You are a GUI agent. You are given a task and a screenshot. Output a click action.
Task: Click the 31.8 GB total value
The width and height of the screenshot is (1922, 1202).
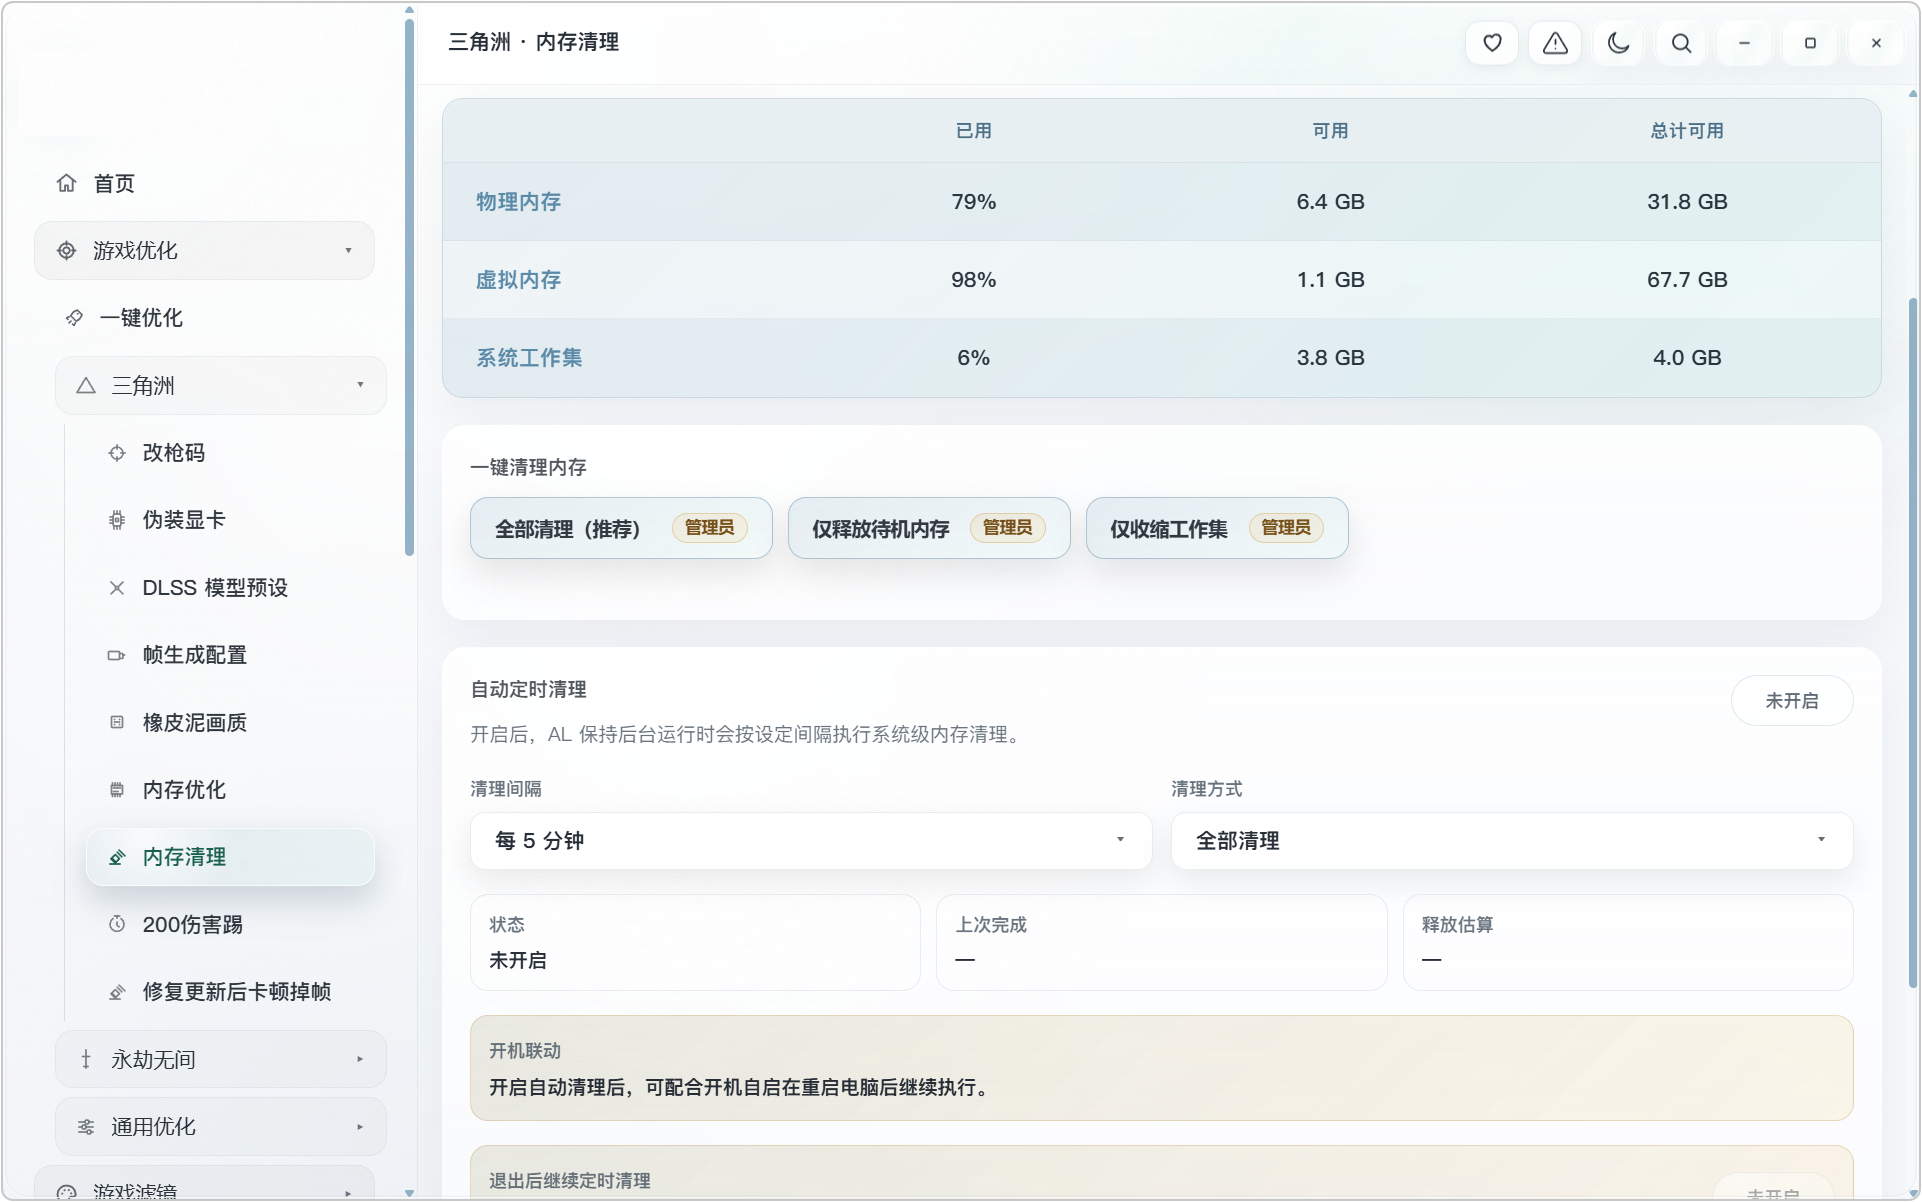[1687, 202]
